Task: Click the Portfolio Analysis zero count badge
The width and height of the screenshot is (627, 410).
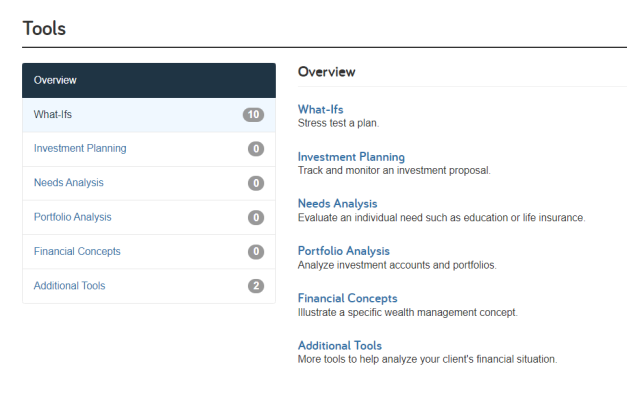Action: coord(256,217)
